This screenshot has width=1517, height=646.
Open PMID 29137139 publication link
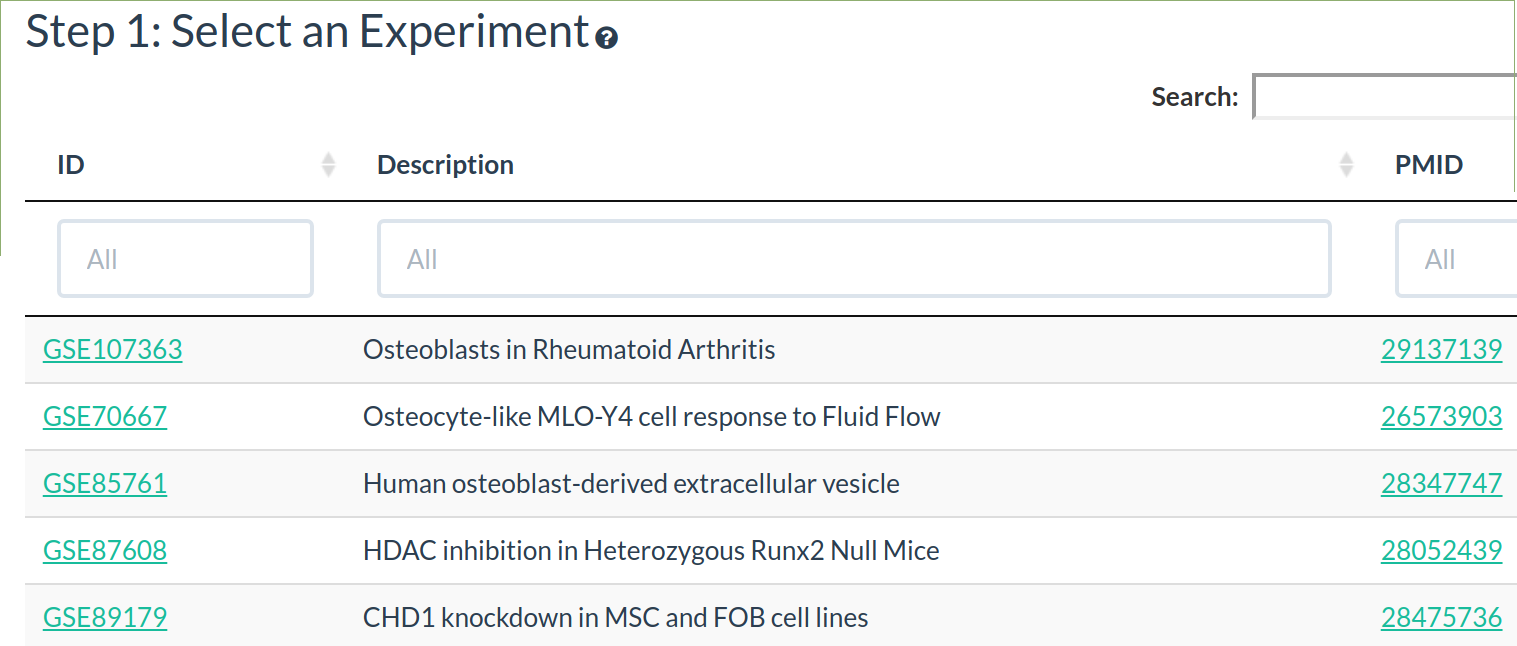click(1441, 350)
